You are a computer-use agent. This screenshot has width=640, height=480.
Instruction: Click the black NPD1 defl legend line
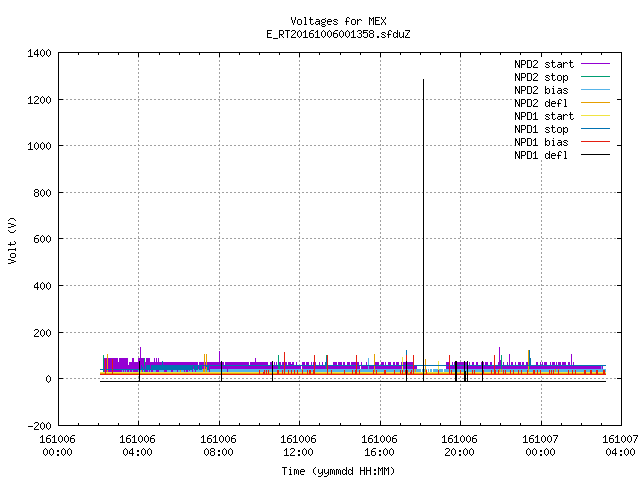pyautogui.click(x=596, y=155)
